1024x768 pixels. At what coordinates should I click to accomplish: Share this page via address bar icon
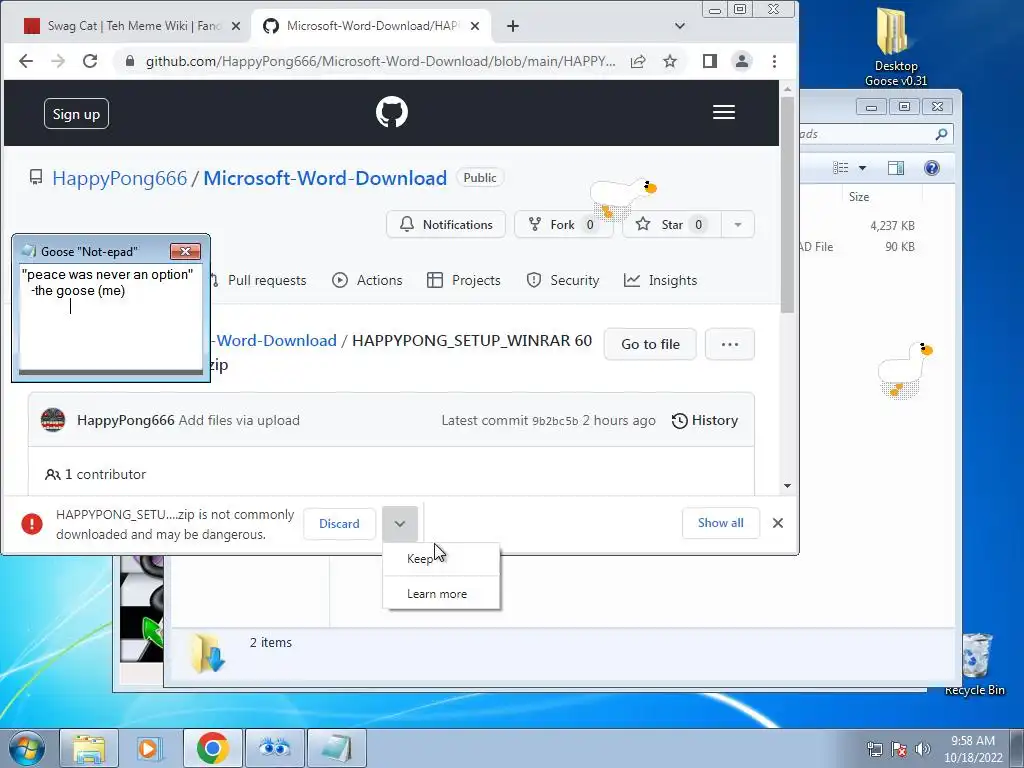coord(638,61)
